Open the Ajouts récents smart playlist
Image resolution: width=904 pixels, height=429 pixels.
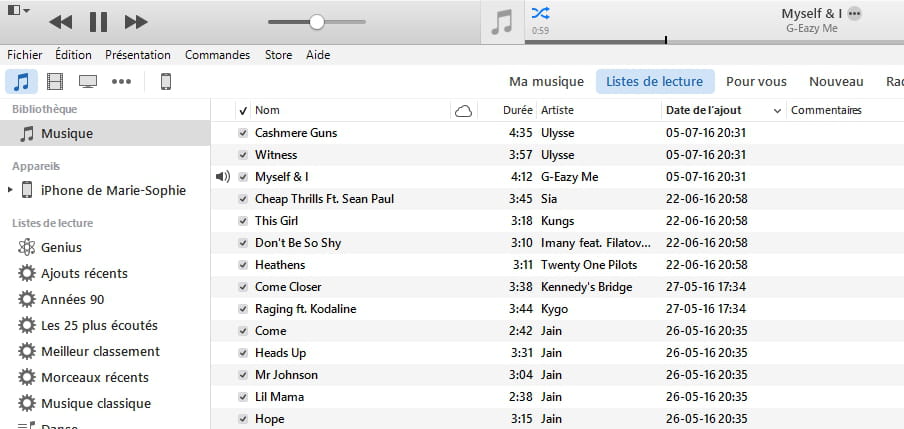[84, 273]
